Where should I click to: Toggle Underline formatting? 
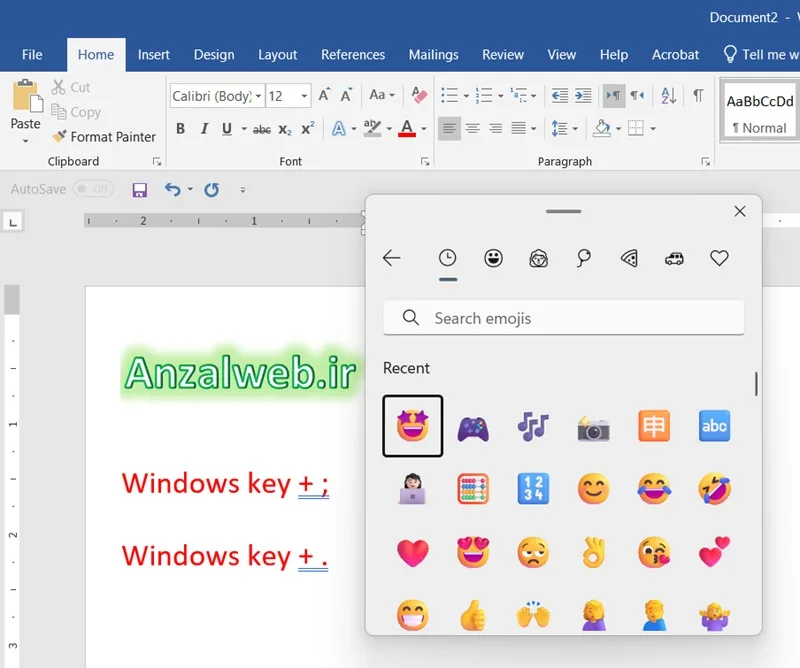pyautogui.click(x=227, y=129)
